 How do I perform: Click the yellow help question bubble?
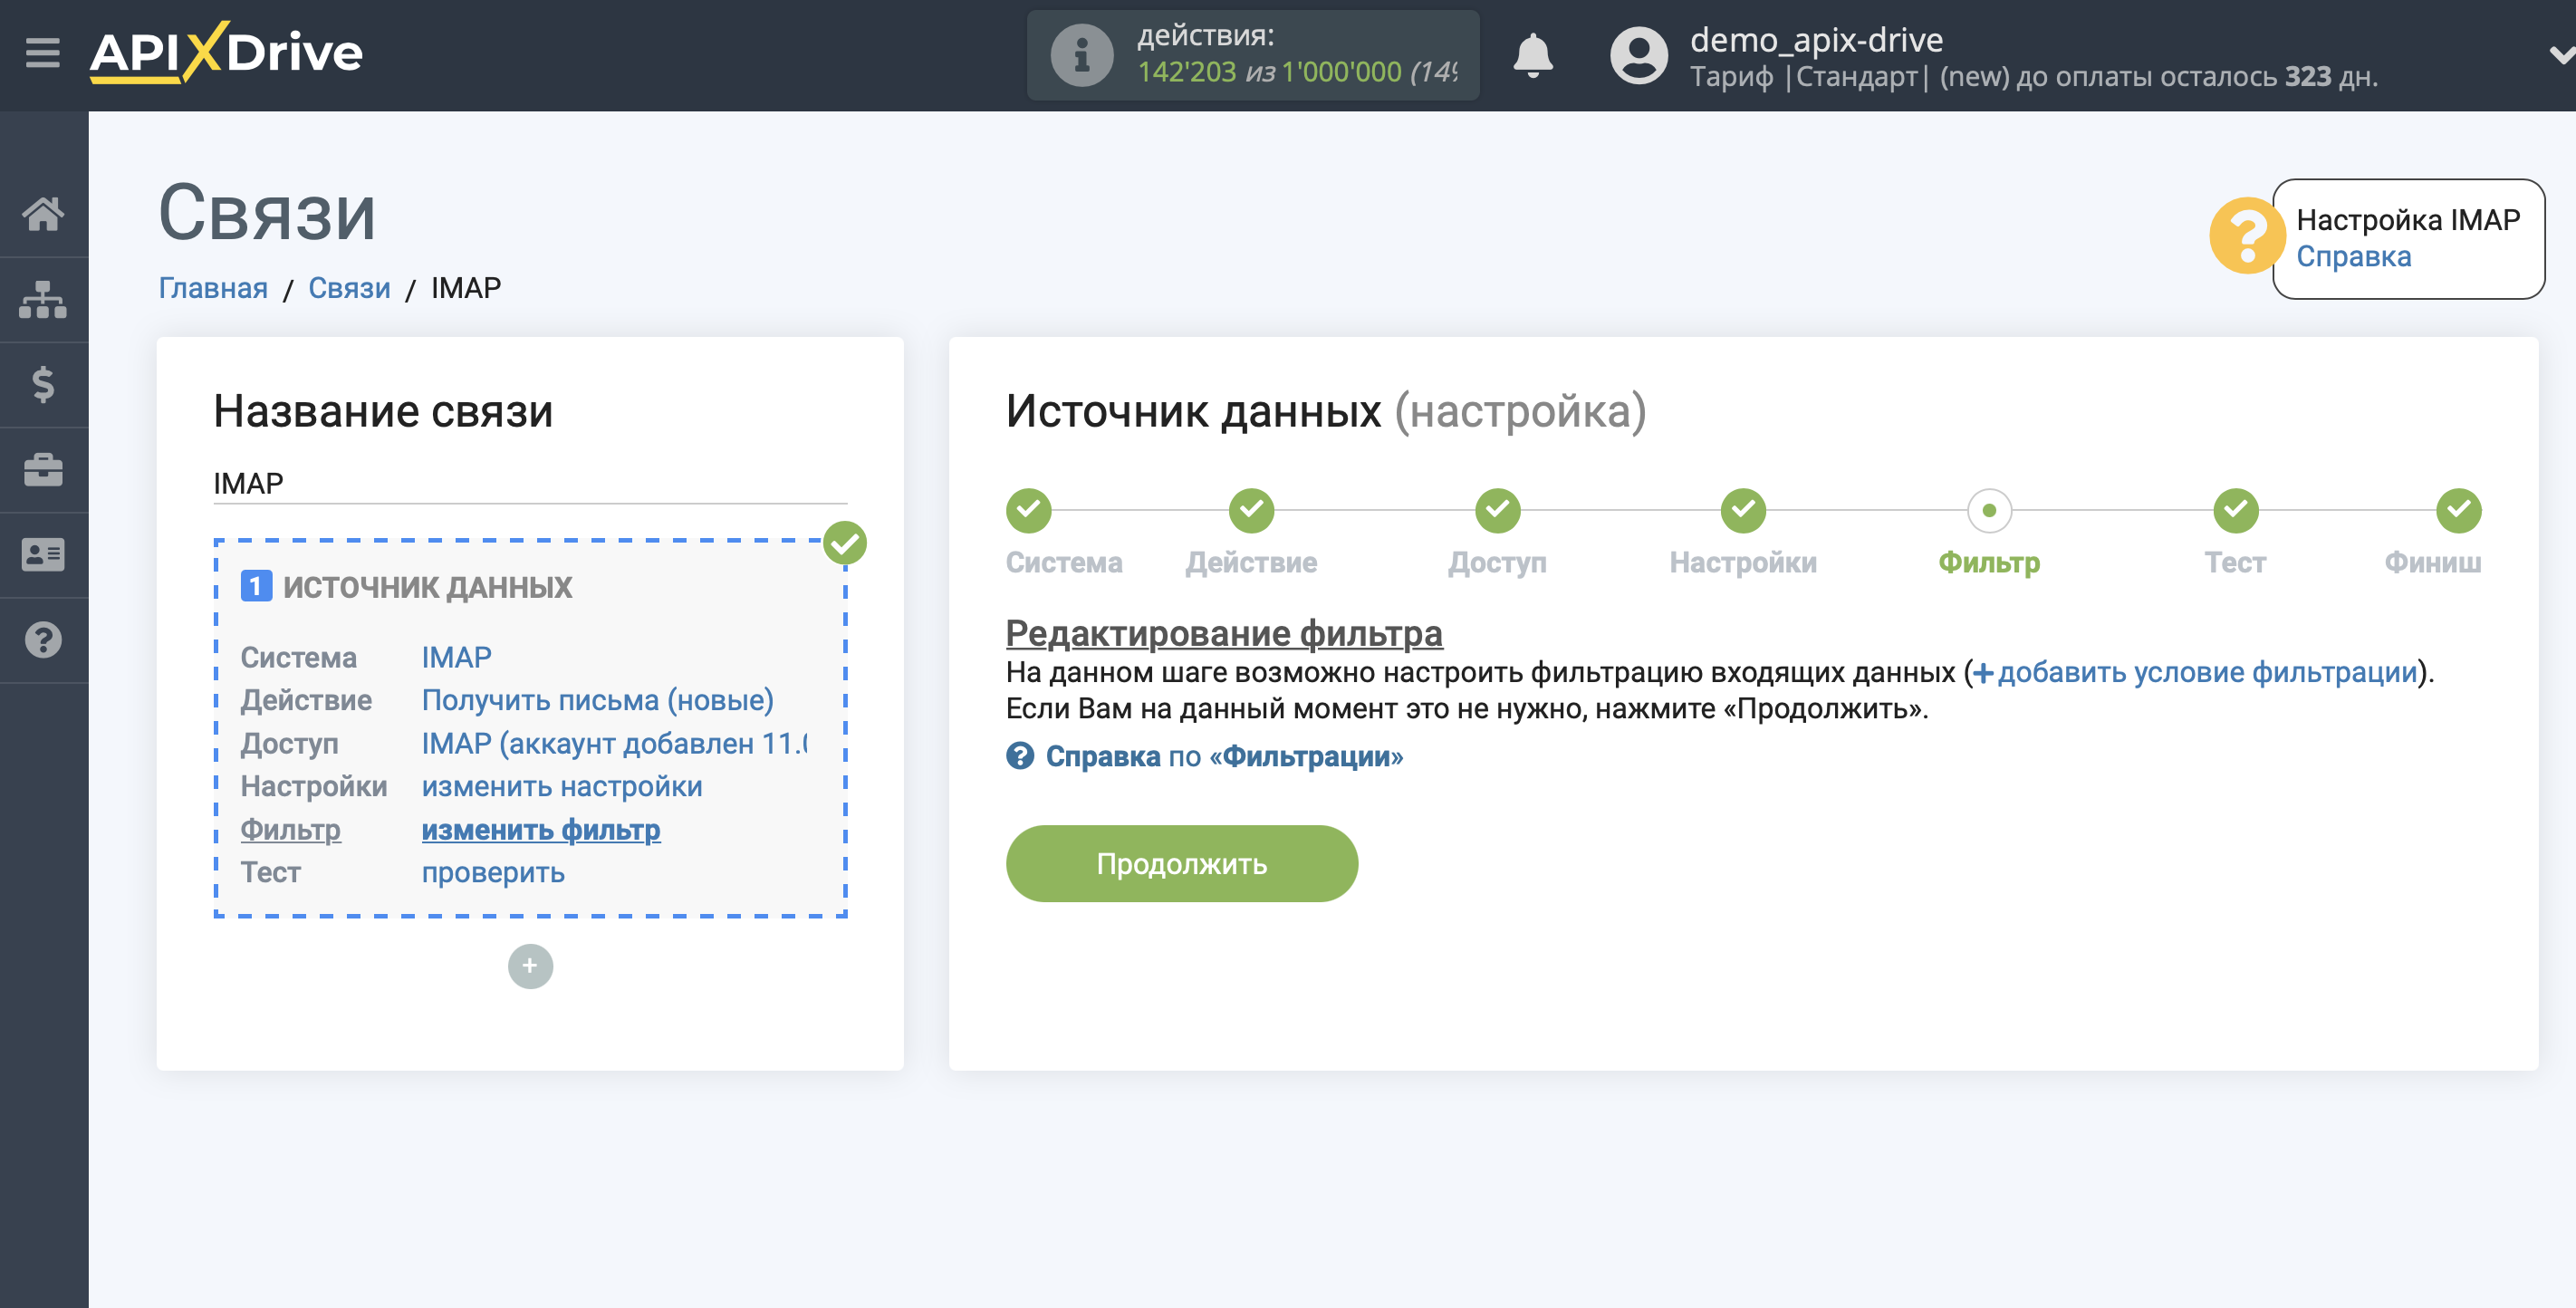[2246, 236]
